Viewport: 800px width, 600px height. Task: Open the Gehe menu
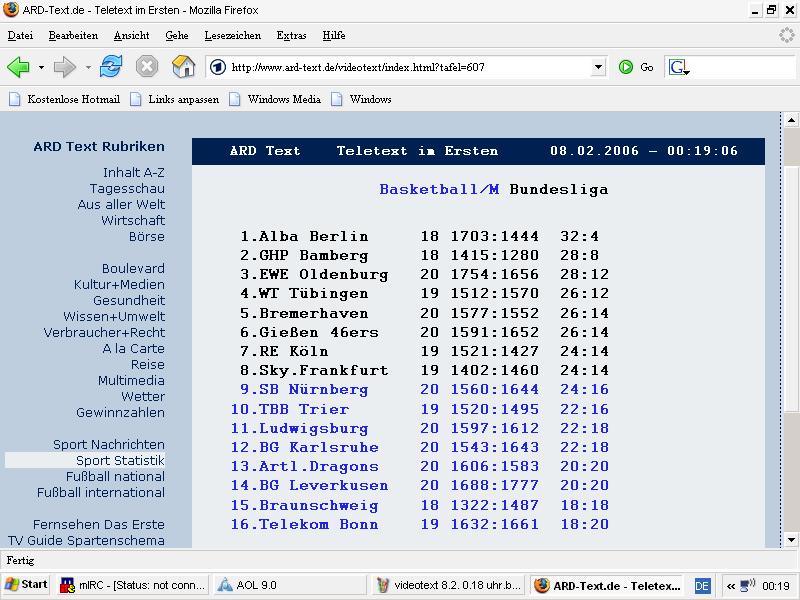point(177,35)
